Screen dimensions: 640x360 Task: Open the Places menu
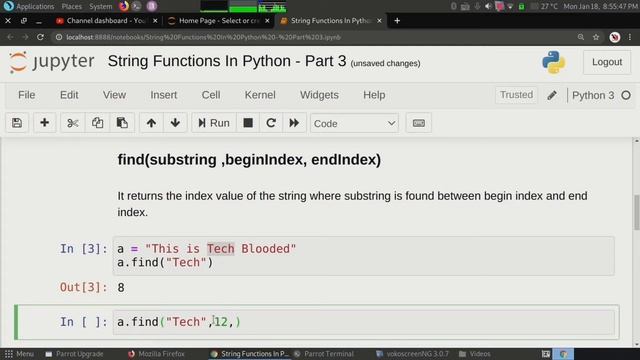(71, 7)
